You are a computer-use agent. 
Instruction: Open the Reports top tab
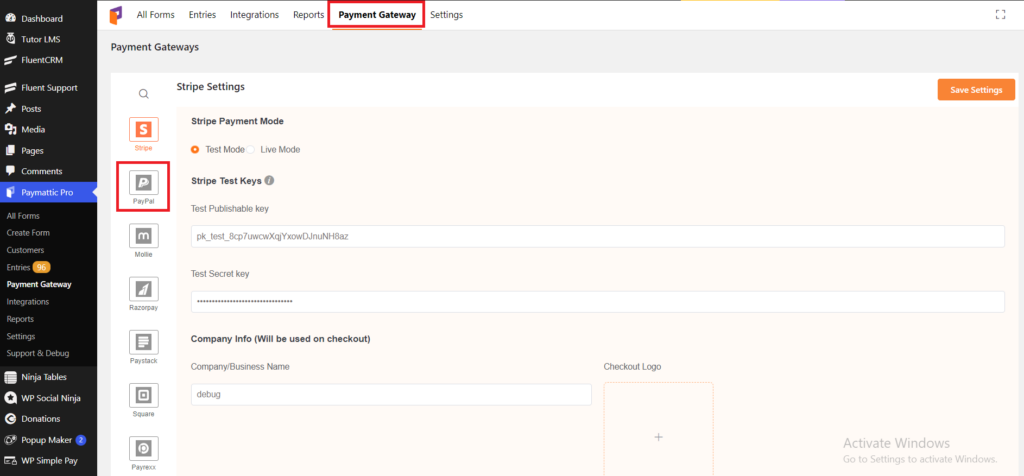coord(308,14)
